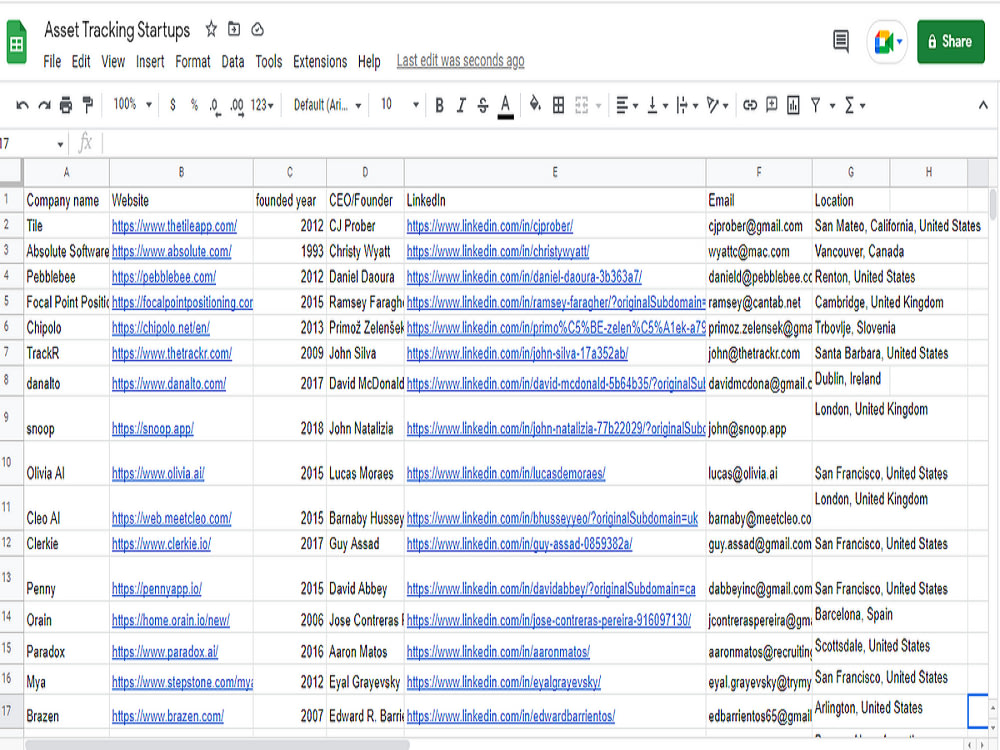Open the font family dropdown
The width and height of the screenshot is (1000, 750).
click(327, 105)
